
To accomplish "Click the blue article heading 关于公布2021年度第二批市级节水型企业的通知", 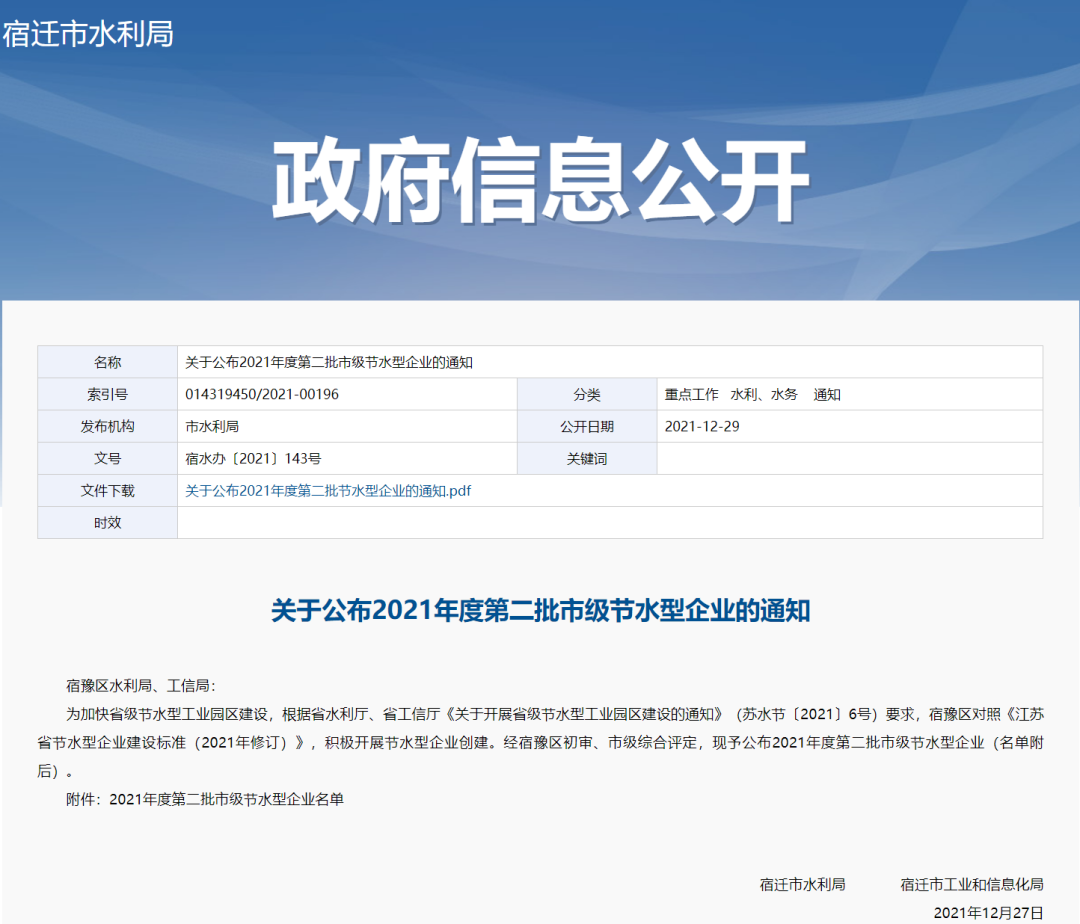I will click(x=540, y=611).
